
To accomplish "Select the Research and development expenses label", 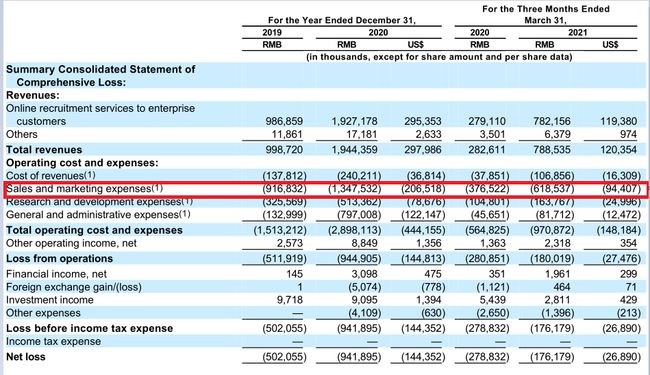I will click(99, 202).
